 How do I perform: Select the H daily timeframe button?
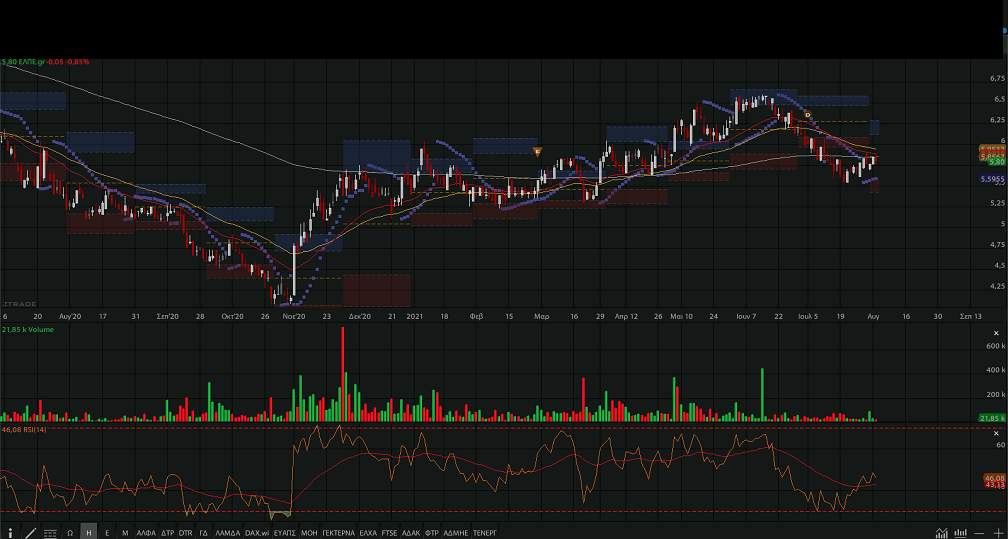(88, 533)
